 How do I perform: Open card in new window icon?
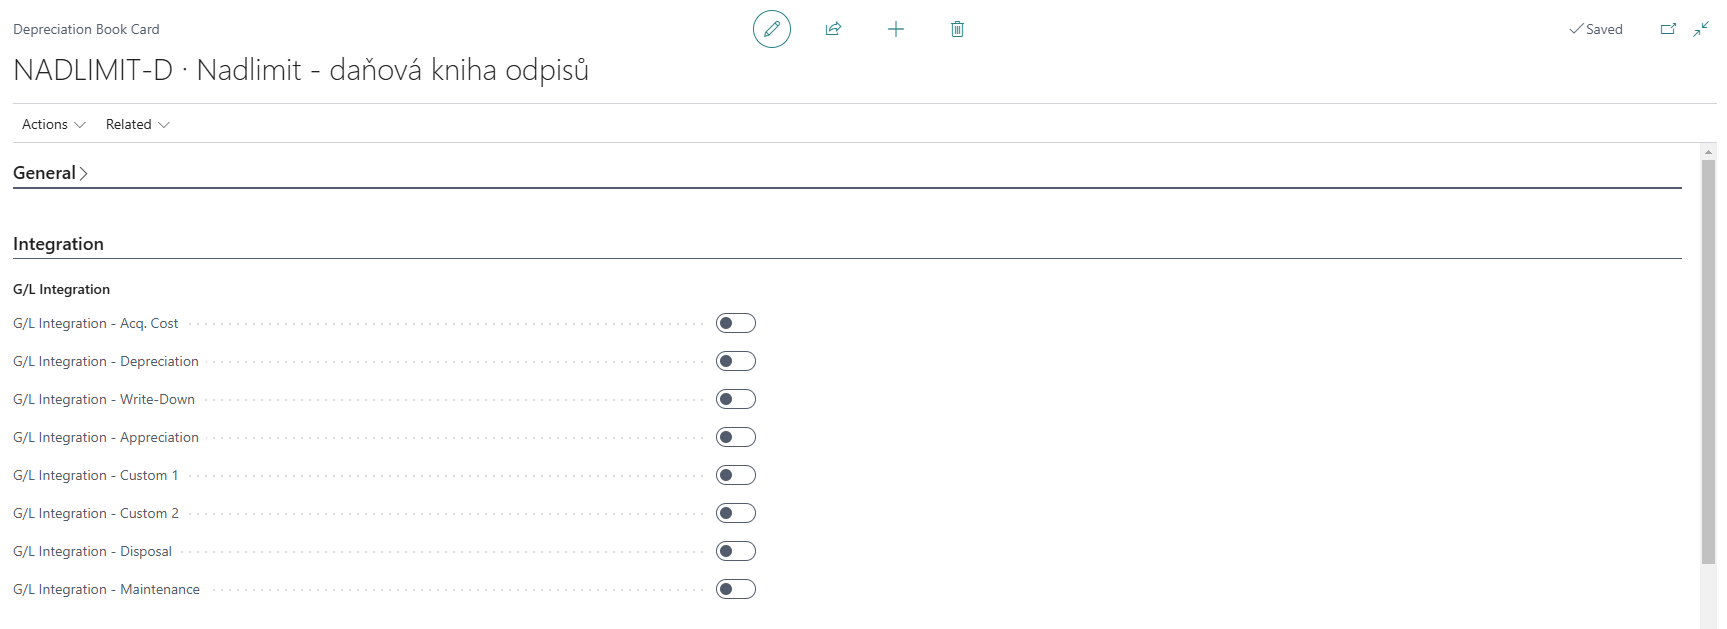pos(1668,29)
